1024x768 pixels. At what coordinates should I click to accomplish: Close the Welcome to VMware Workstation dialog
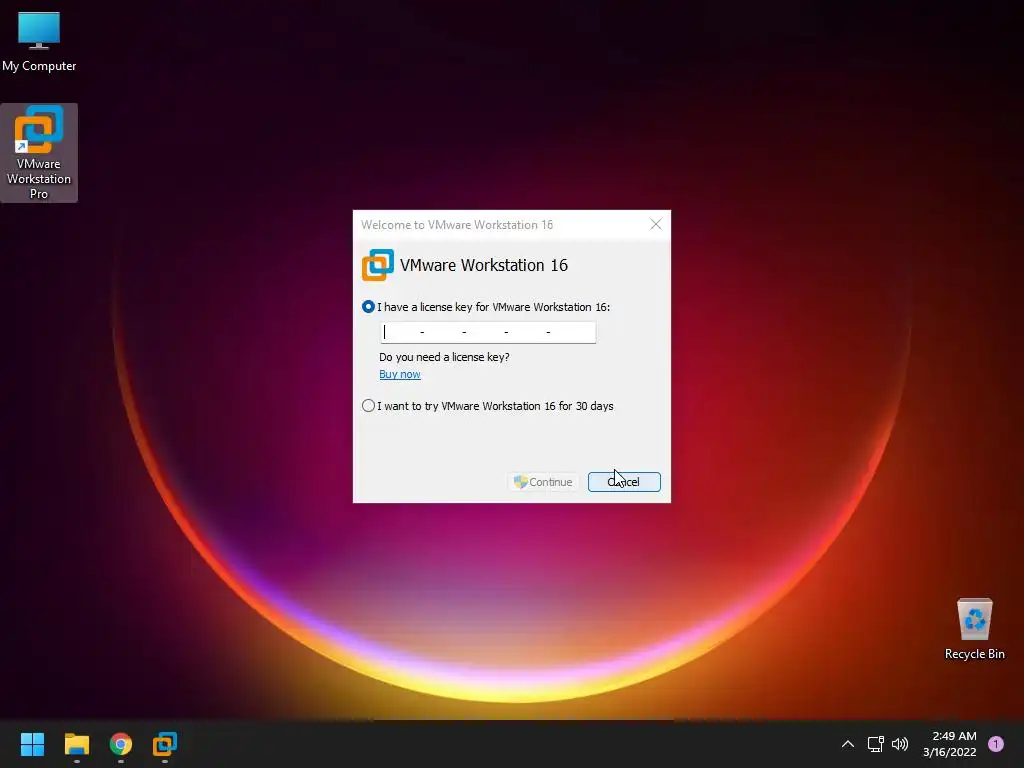[656, 225]
